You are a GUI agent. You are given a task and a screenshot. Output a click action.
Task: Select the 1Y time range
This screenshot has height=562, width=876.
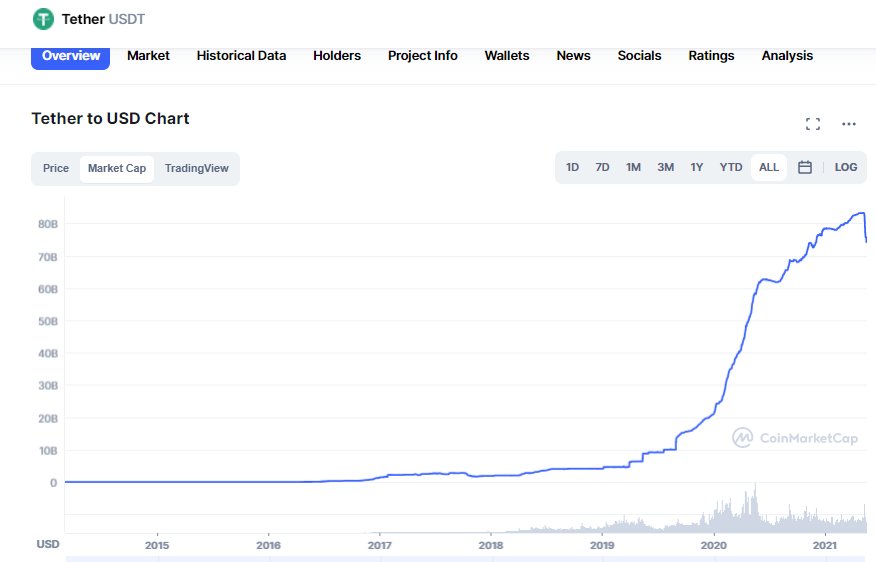(x=697, y=167)
